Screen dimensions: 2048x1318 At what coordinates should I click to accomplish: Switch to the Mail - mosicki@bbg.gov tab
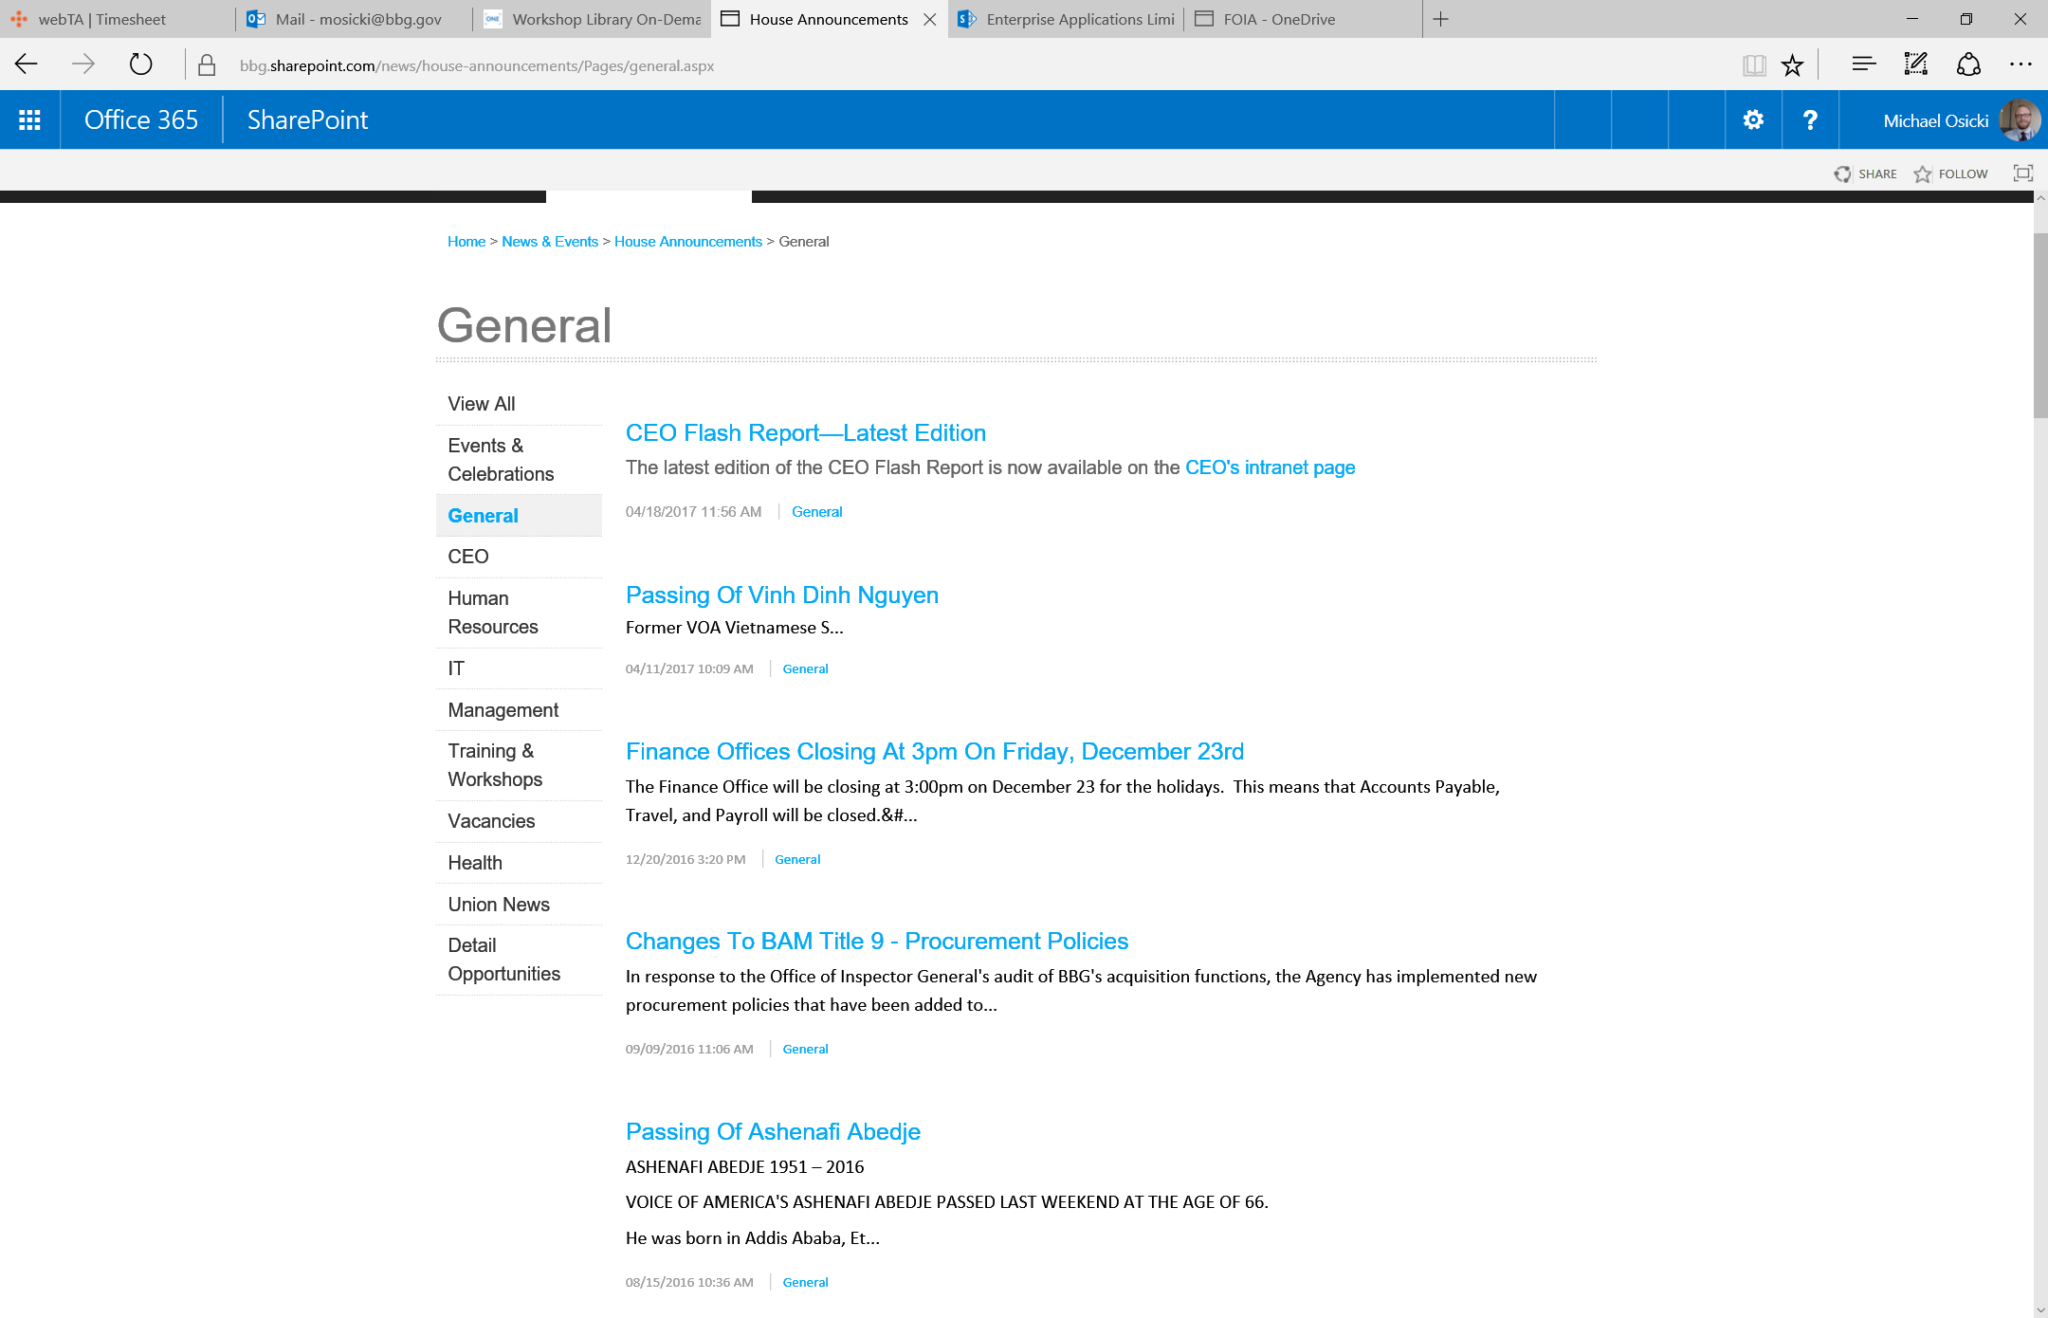click(x=356, y=19)
